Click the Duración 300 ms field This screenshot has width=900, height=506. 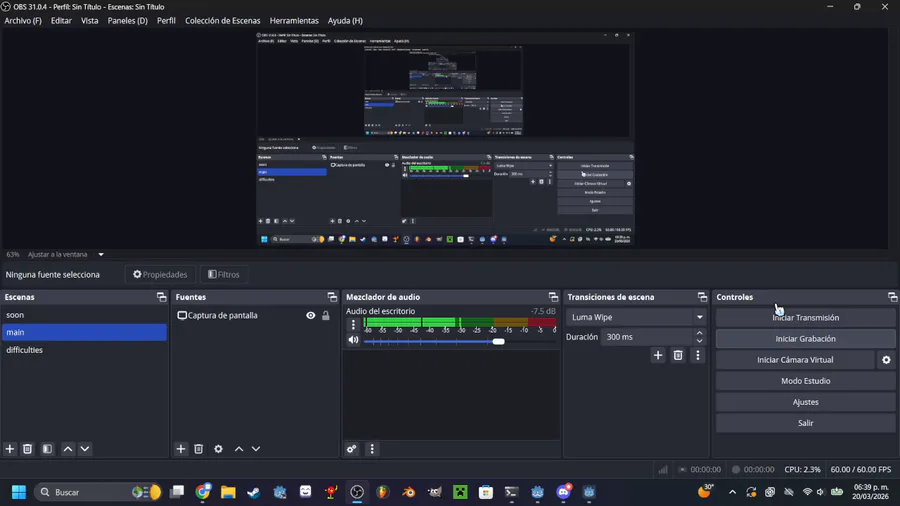point(646,337)
